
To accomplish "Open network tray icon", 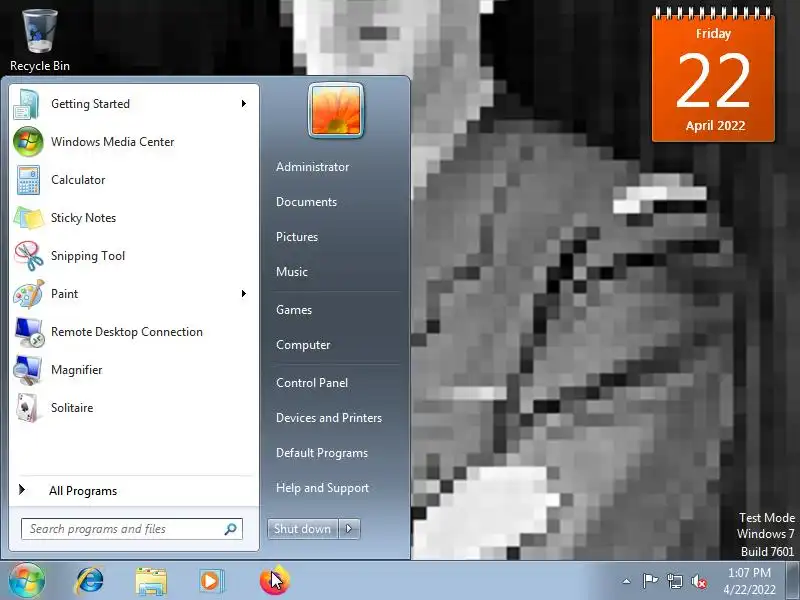I will click(x=674, y=581).
